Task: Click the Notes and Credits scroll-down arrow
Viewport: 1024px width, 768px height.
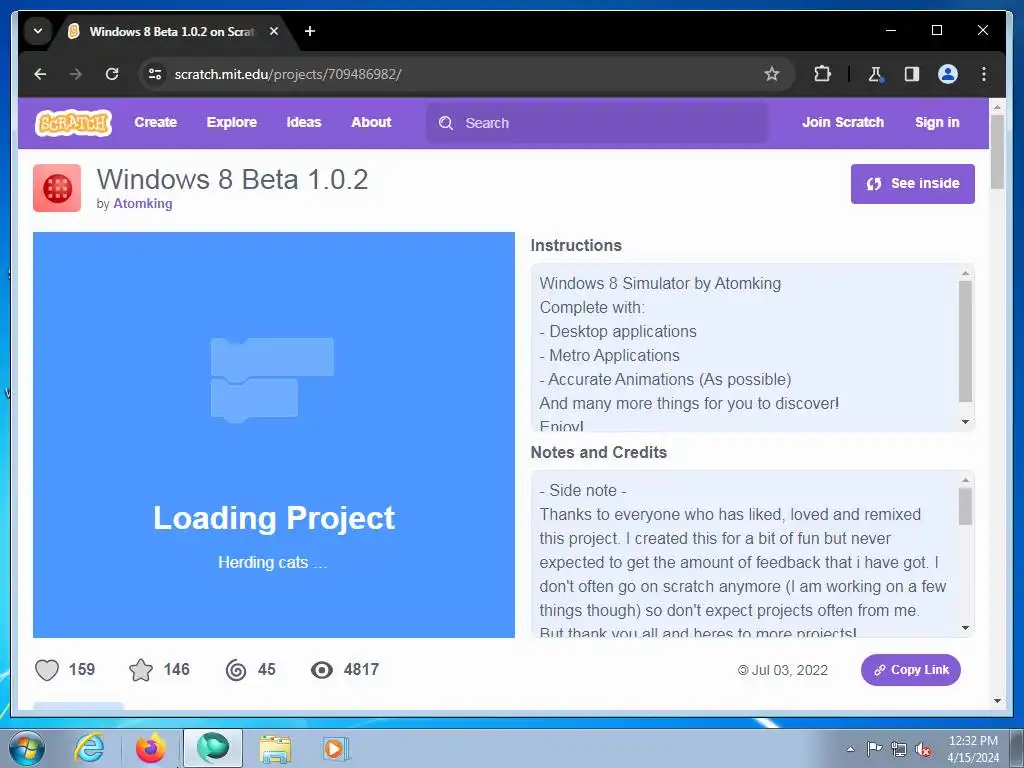Action: click(x=965, y=628)
